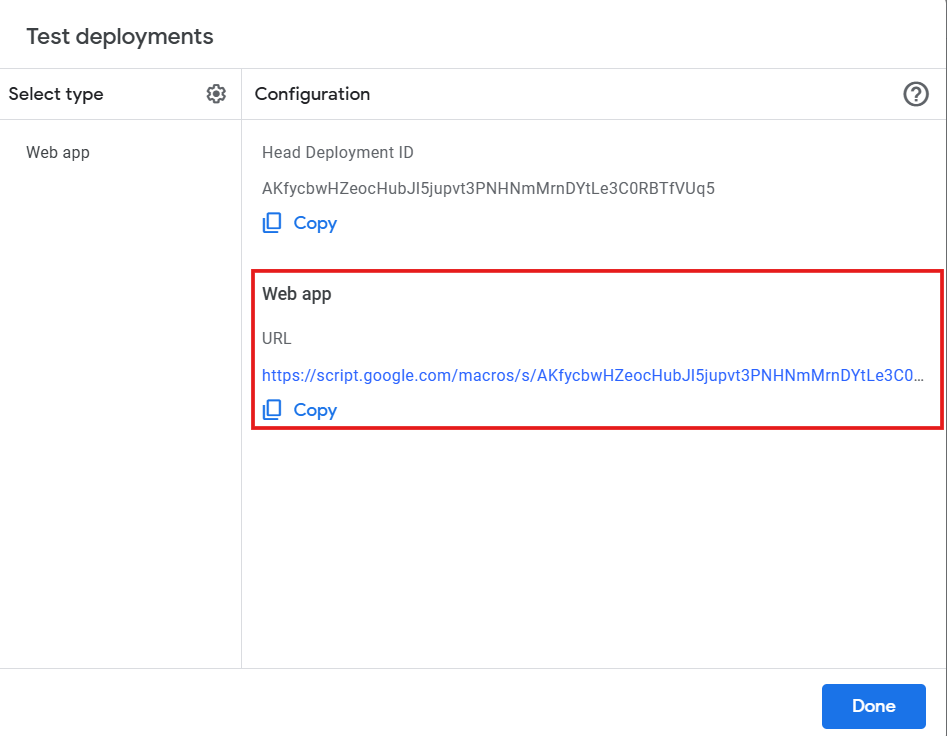Open help via the question mark icon
Viewport: 947px width, 736px height.
coord(915,94)
